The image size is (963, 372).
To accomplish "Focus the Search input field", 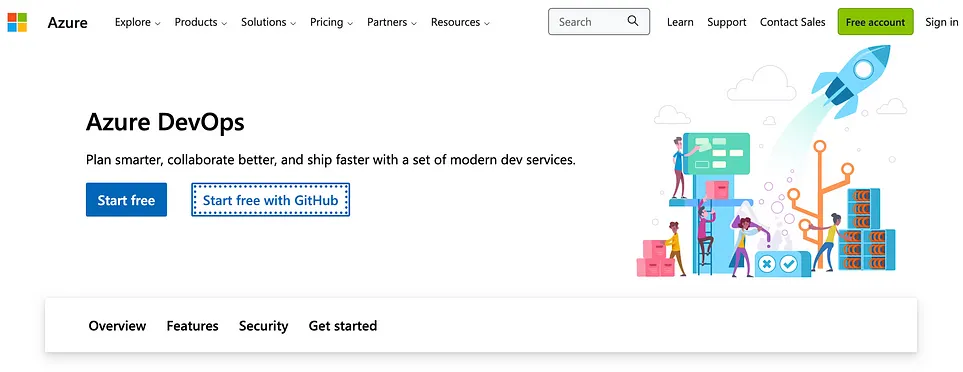I will coord(599,21).
